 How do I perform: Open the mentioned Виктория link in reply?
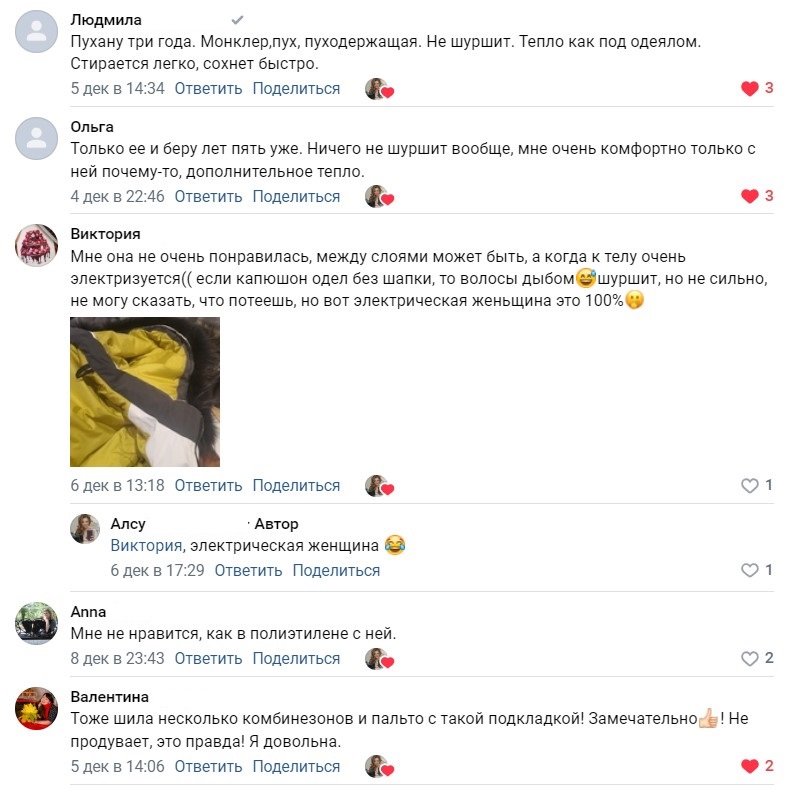coord(146,546)
